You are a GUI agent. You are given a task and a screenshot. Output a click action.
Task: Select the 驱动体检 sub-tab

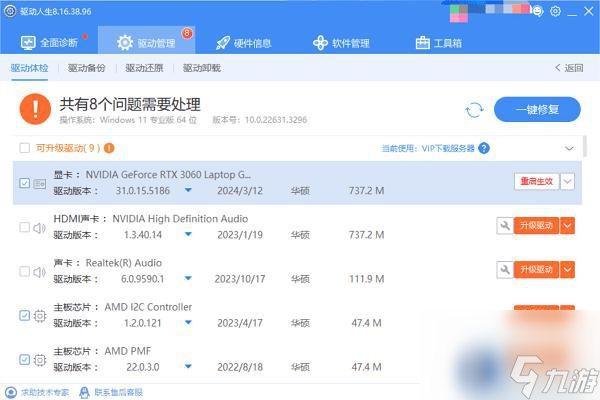click(x=29, y=68)
